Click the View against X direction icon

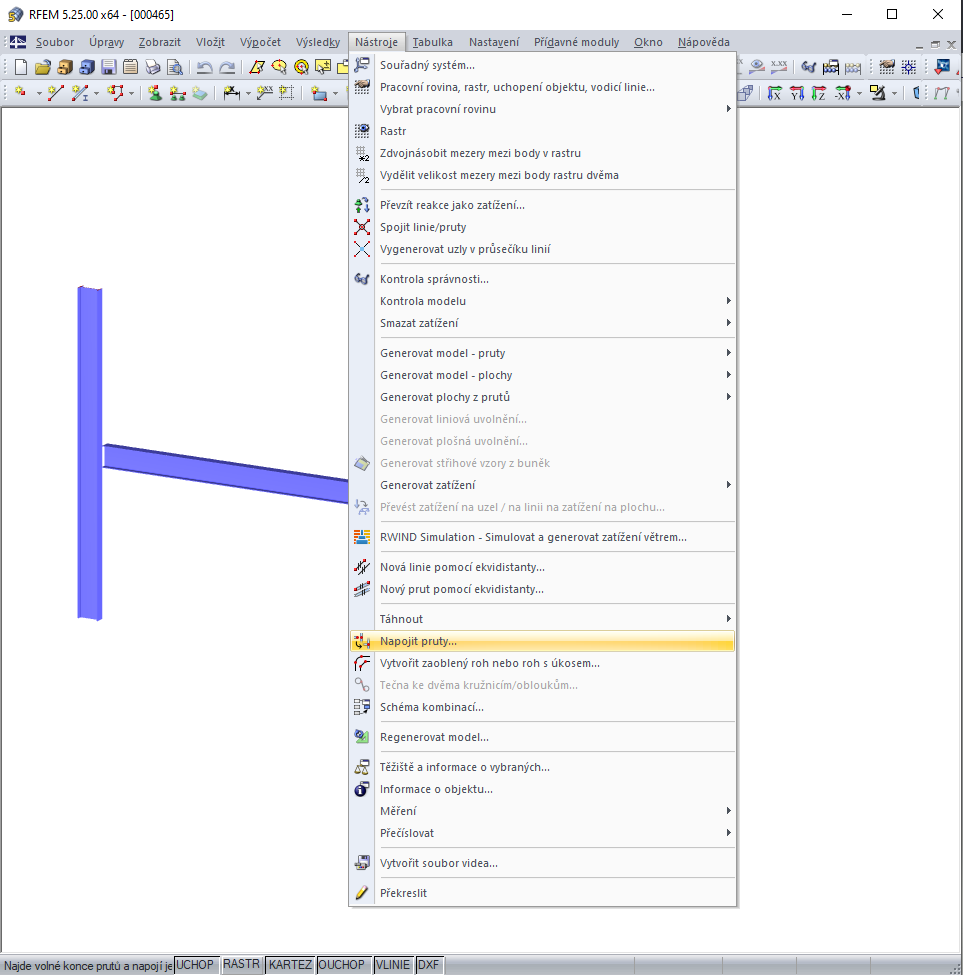click(x=842, y=93)
